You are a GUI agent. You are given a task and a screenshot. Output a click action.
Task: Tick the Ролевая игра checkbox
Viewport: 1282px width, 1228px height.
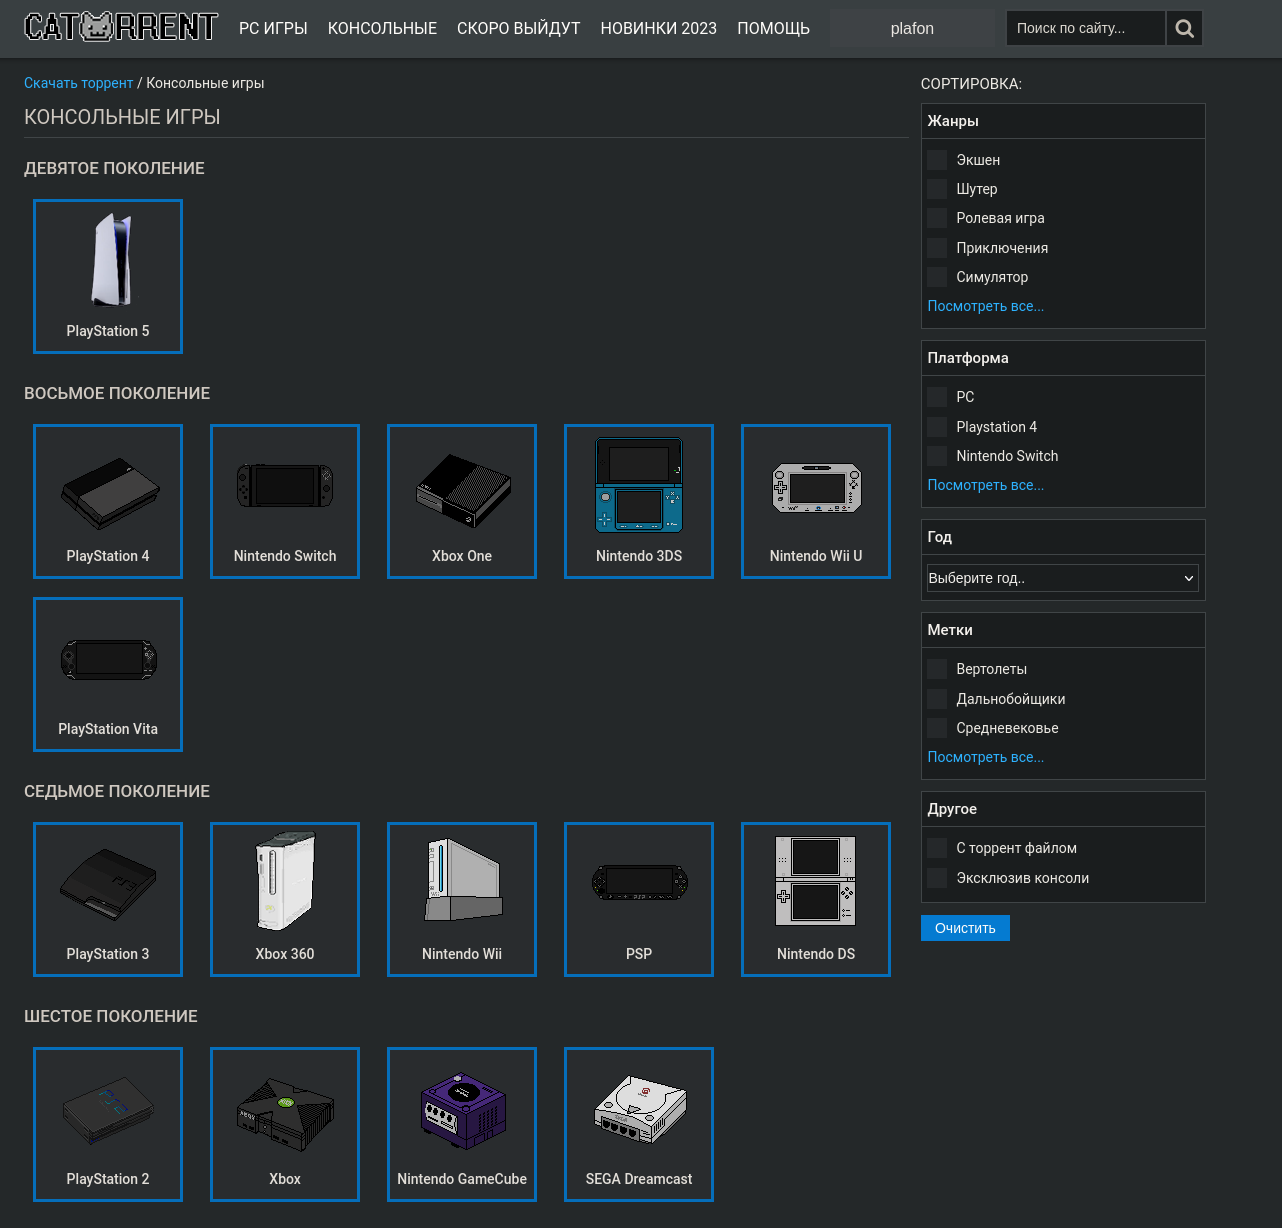[937, 218]
